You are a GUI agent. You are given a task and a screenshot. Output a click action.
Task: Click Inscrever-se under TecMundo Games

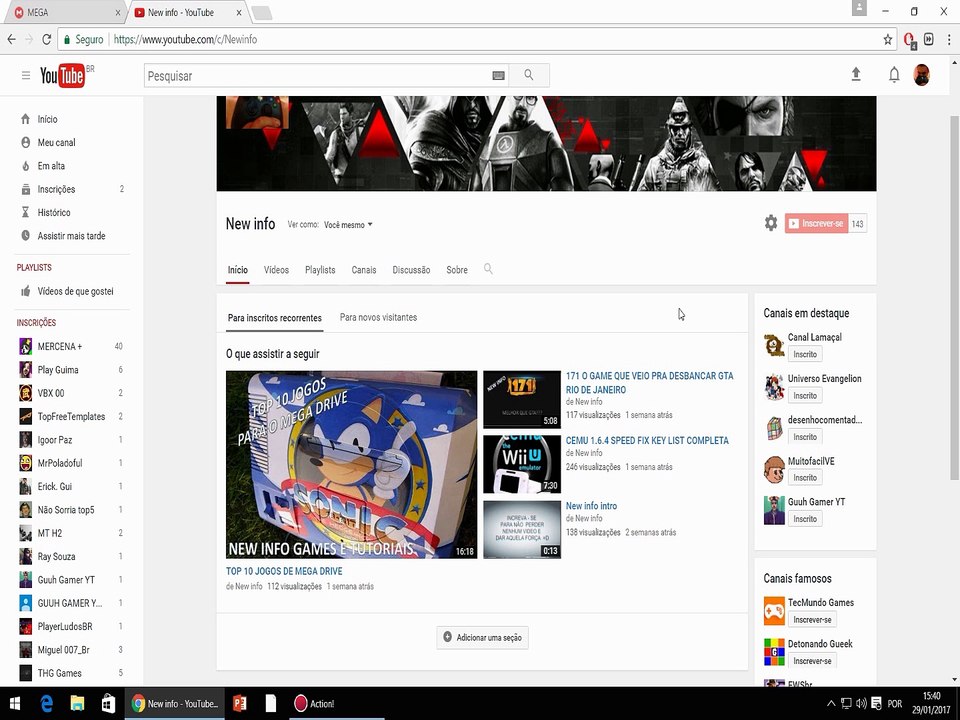click(812, 620)
